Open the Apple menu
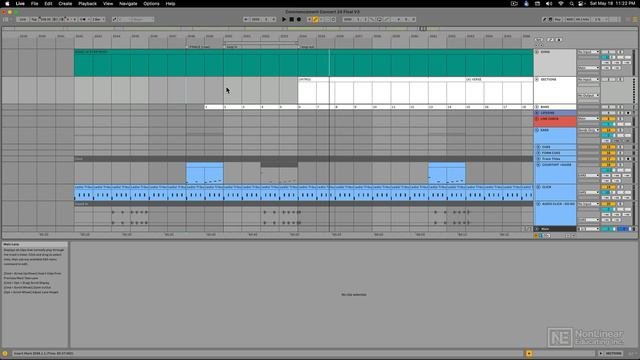Viewport: 640px width, 360px height. (7, 4)
